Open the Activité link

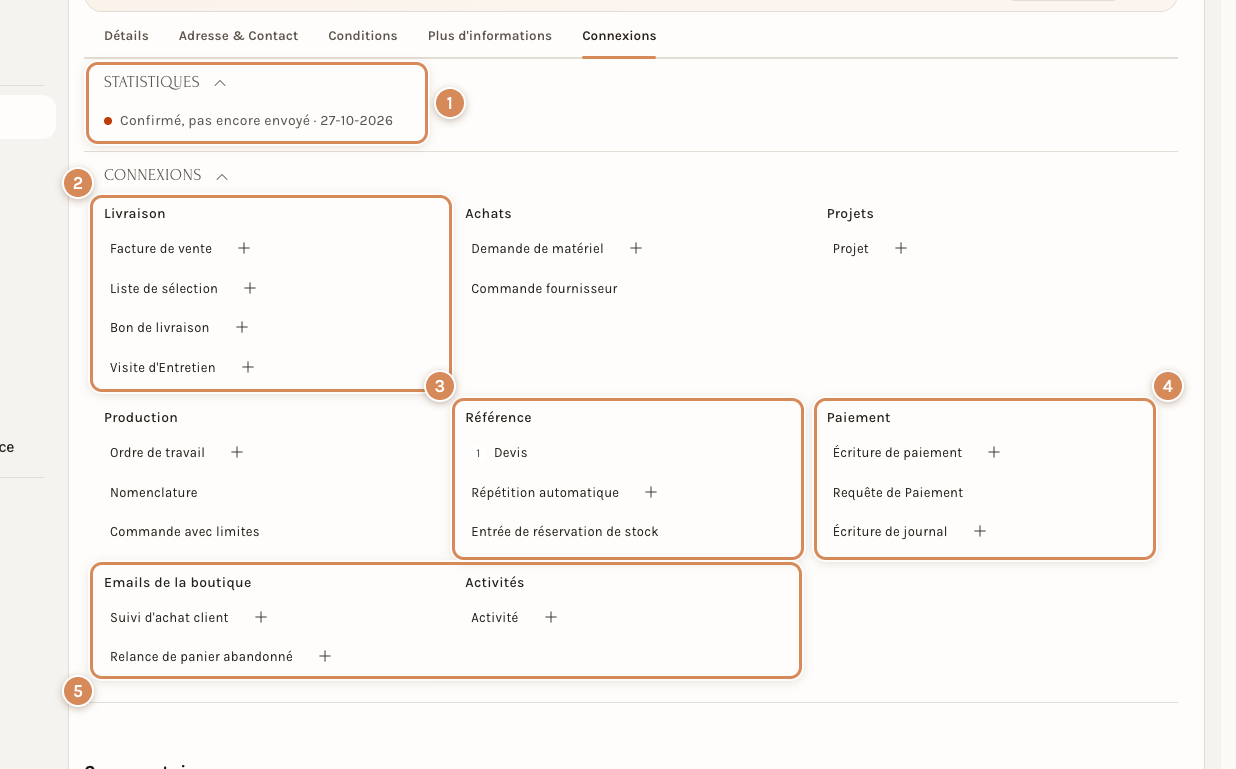tap(495, 618)
